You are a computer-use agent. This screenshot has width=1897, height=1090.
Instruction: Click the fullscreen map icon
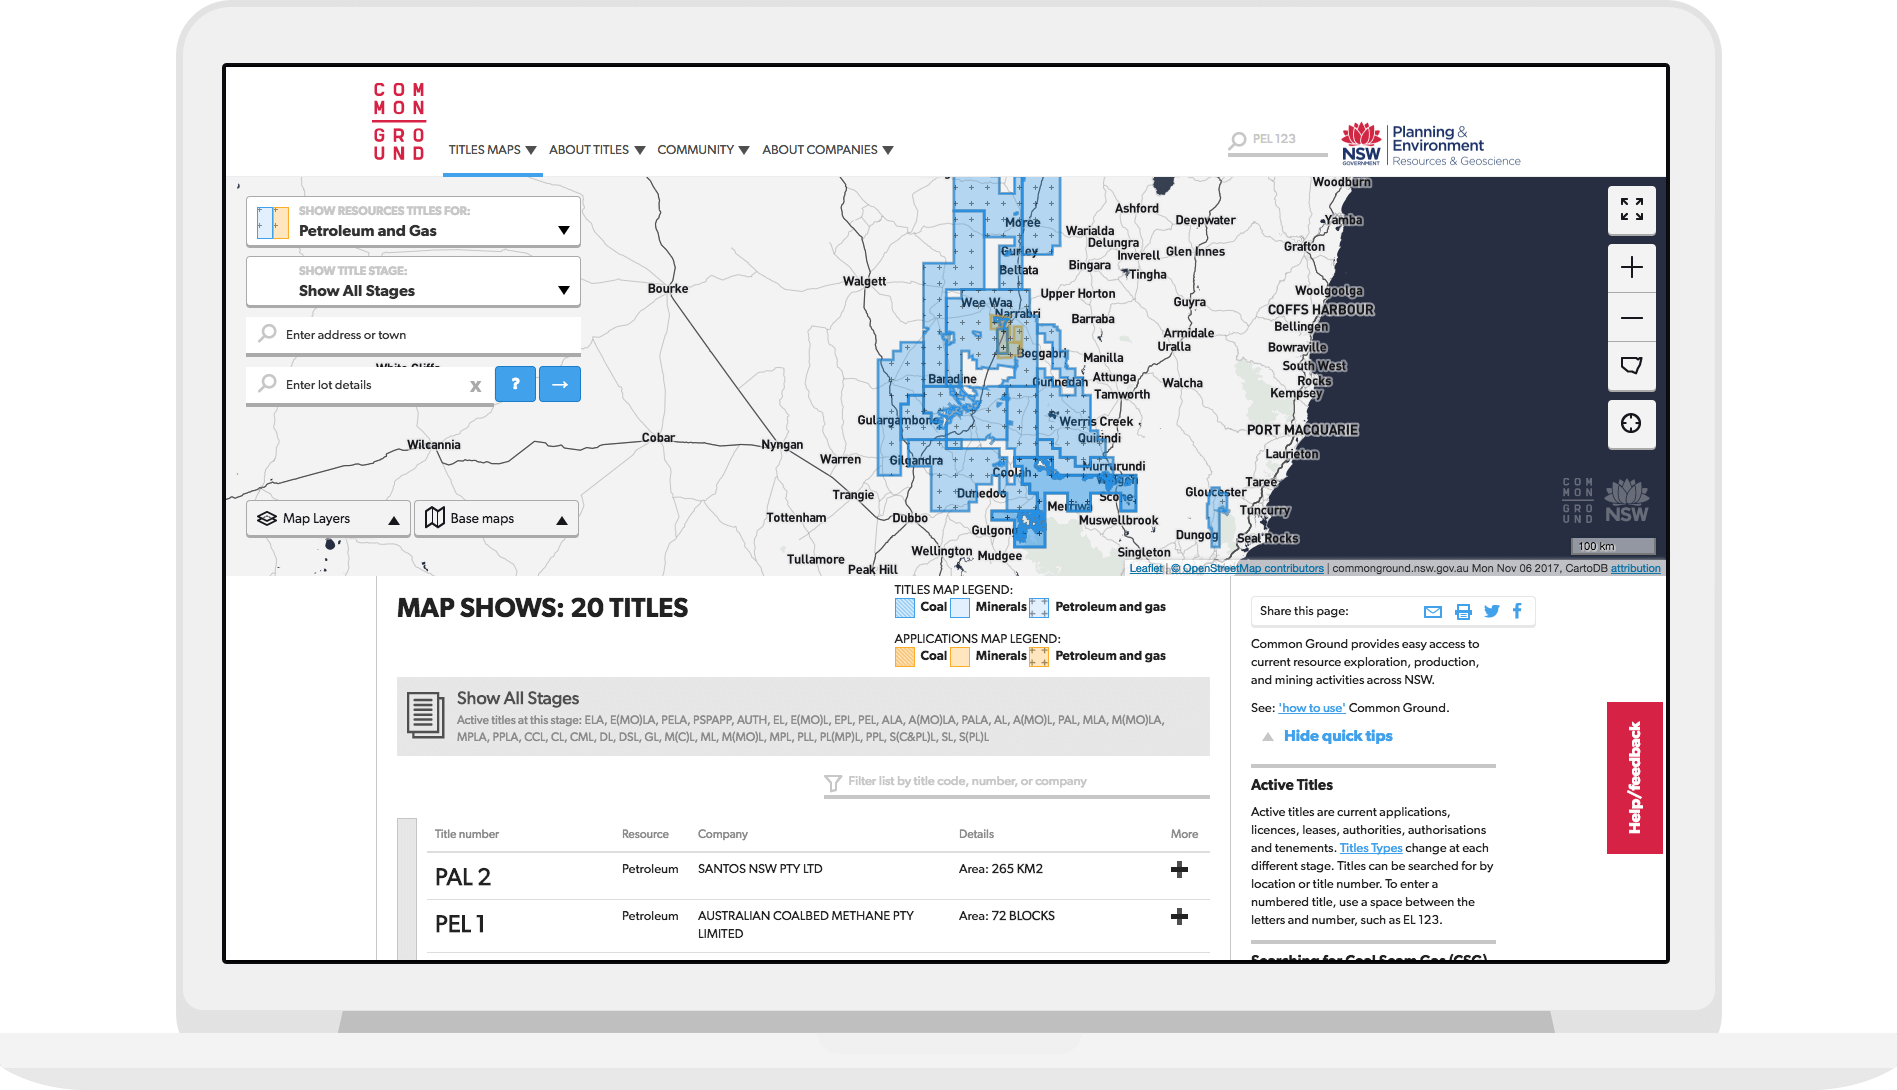pyautogui.click(x=1631, y=210)
